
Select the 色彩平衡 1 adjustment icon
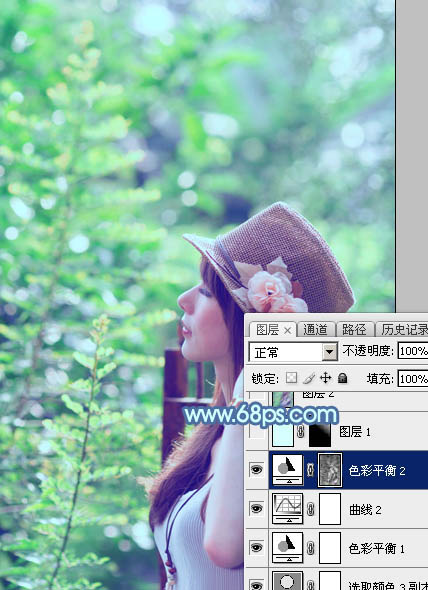click(x=288, y=548)
